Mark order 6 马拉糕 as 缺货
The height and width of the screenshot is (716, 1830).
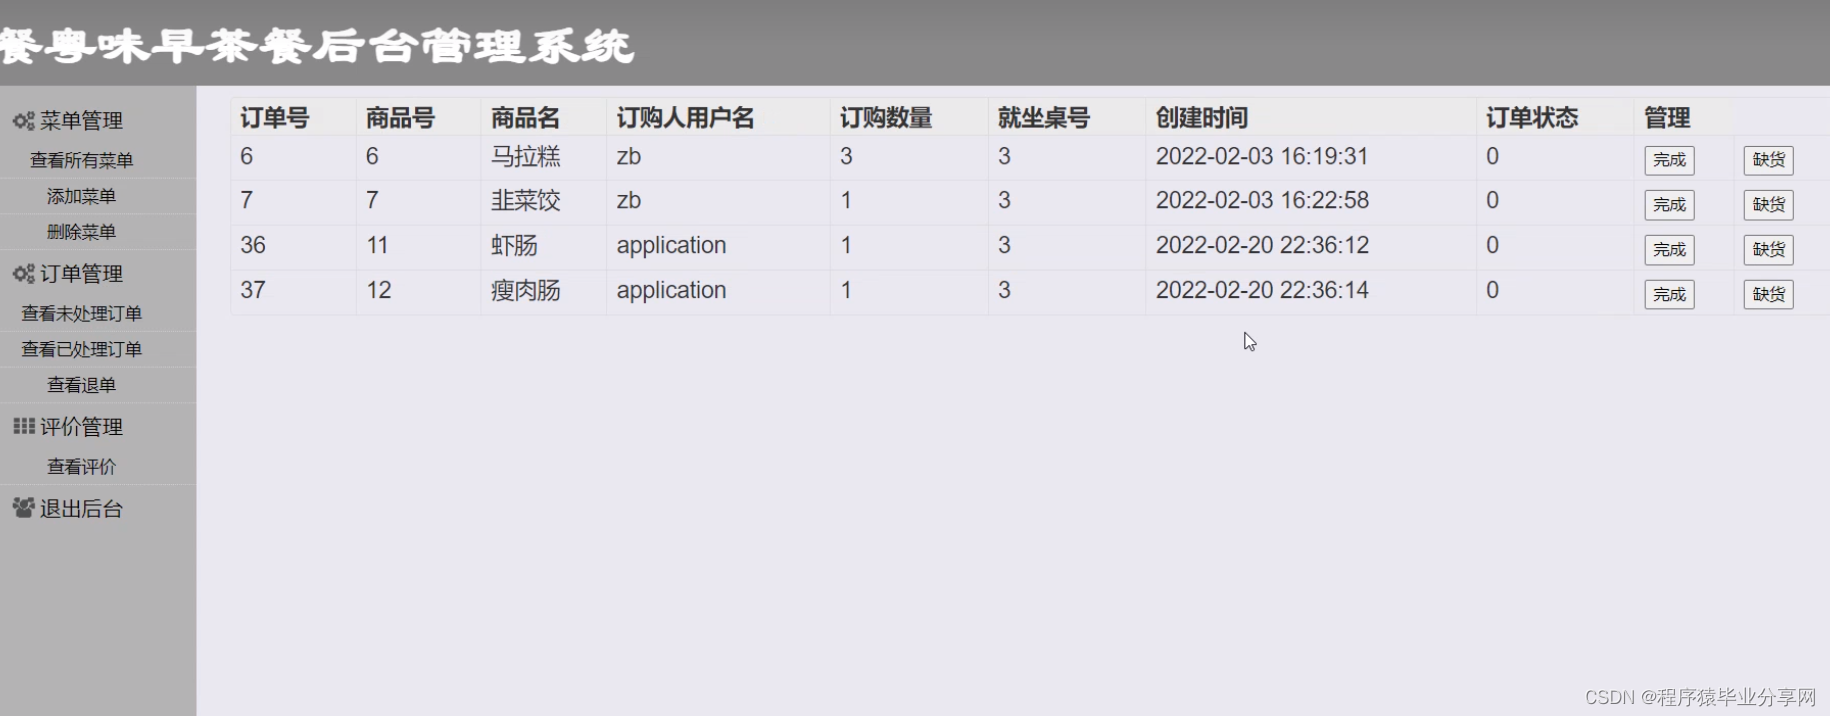pos(1768,160)
